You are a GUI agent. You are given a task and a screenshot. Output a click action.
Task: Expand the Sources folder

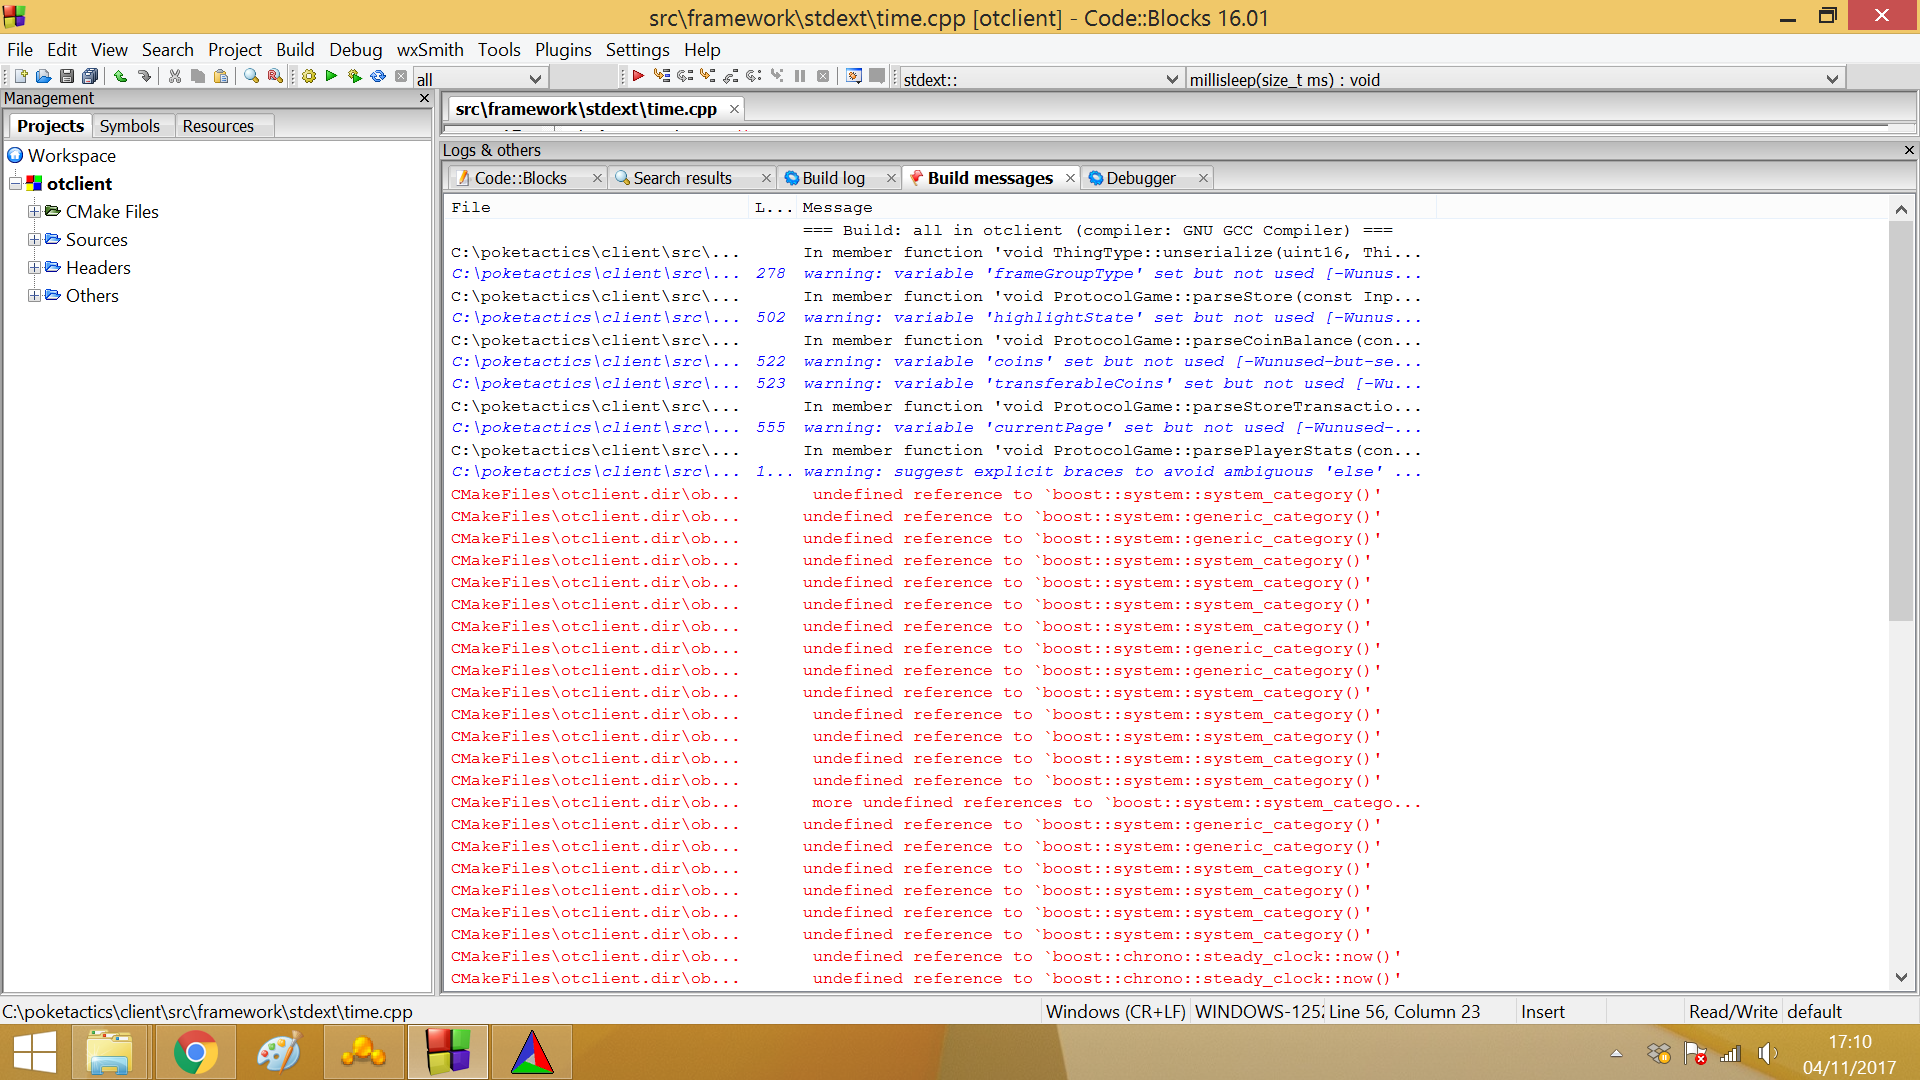pos(34,240)
